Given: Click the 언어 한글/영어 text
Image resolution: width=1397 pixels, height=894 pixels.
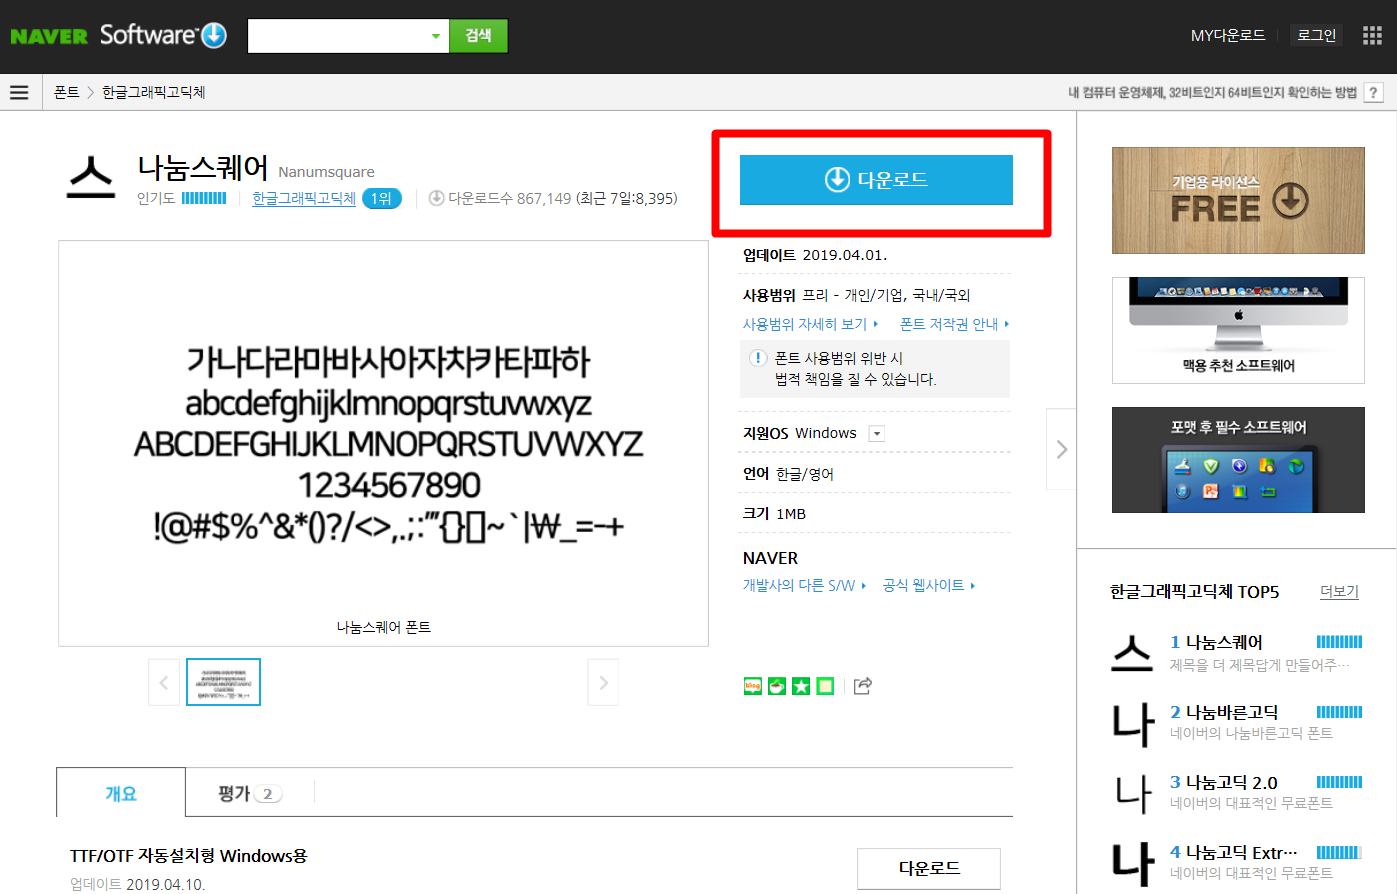Looking at the screenshot, I should click(788, 473).
